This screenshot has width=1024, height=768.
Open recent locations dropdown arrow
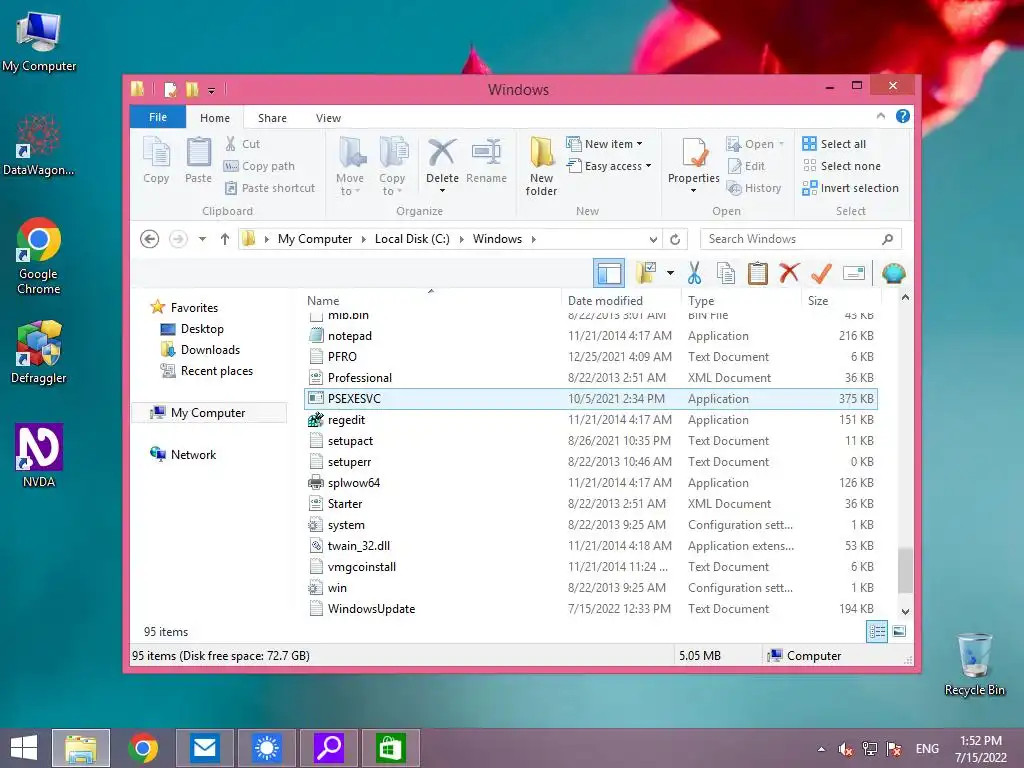click(x=202, y=239)
